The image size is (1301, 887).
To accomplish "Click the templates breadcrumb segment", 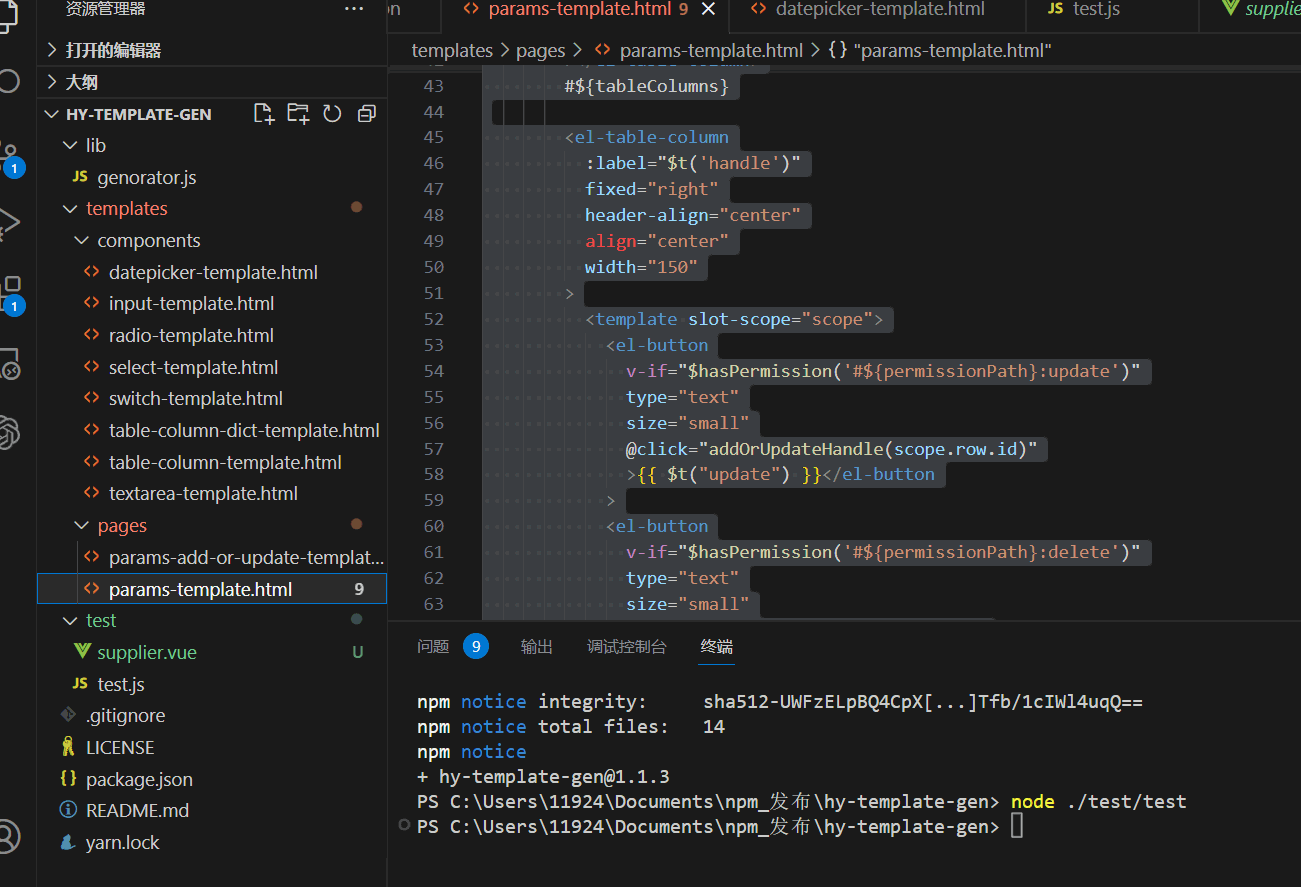I will pyautogui.click(x=452, y=50).
